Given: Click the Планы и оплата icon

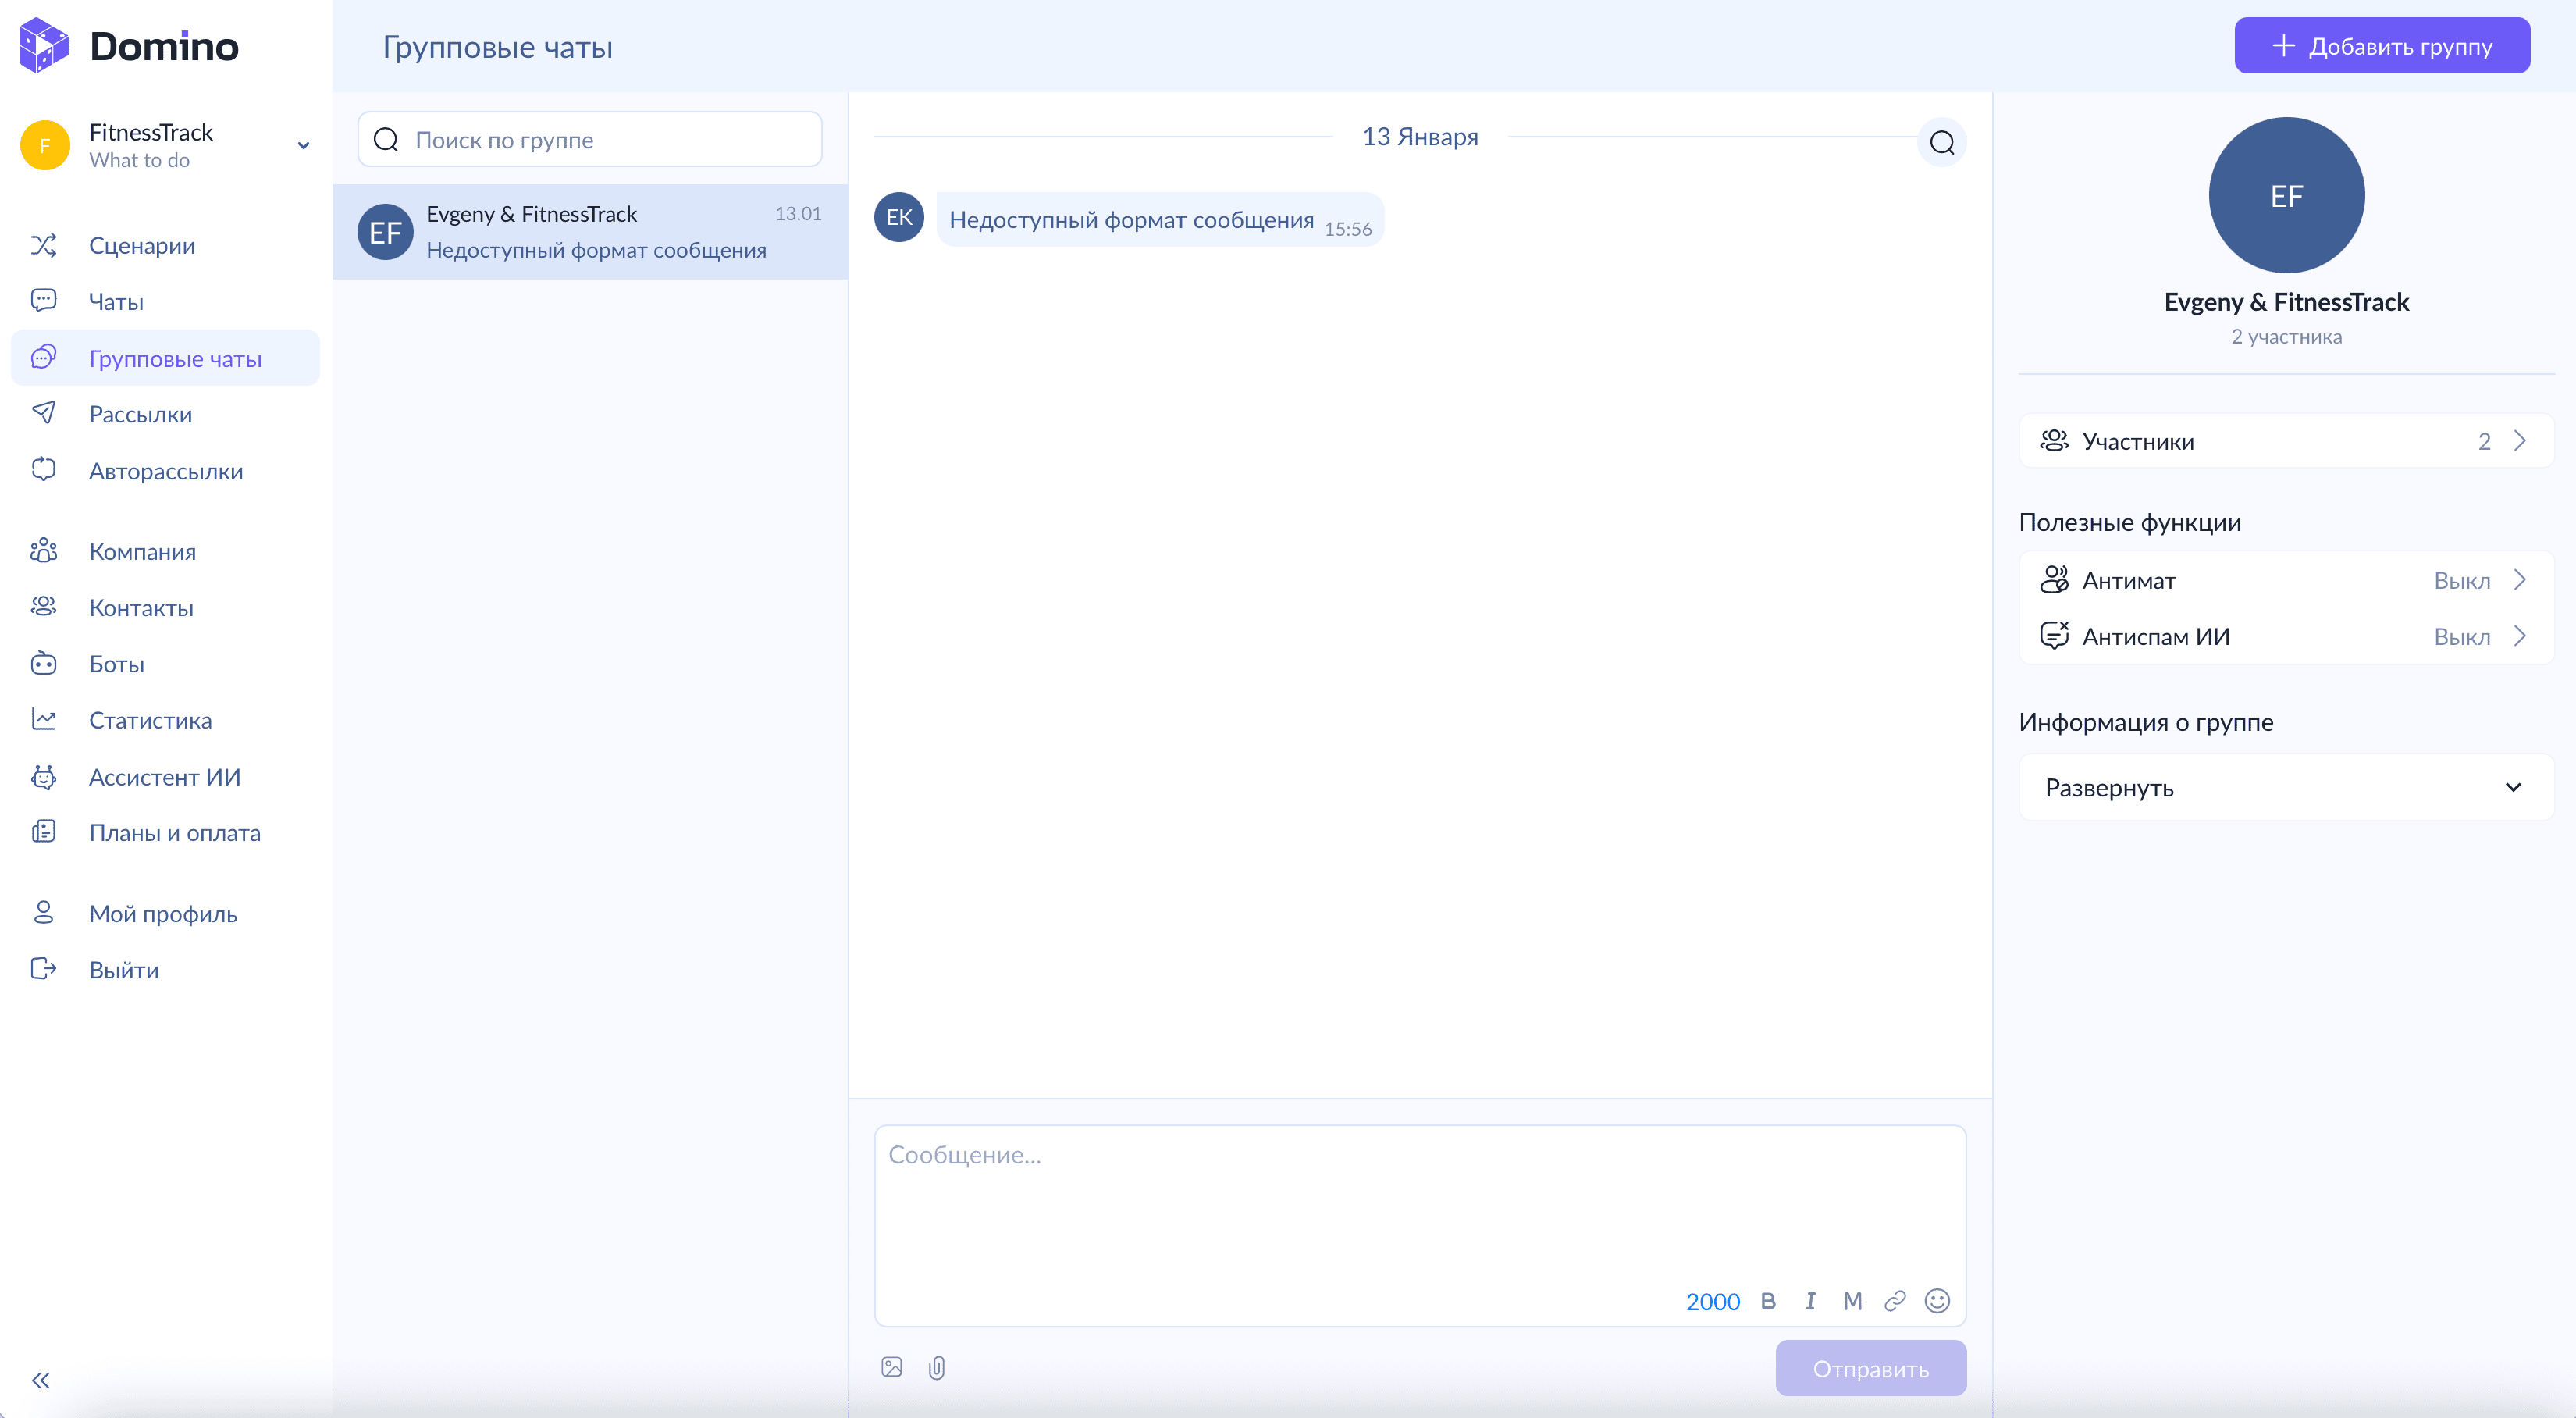Looking at the screenshot, I should 44,832.
